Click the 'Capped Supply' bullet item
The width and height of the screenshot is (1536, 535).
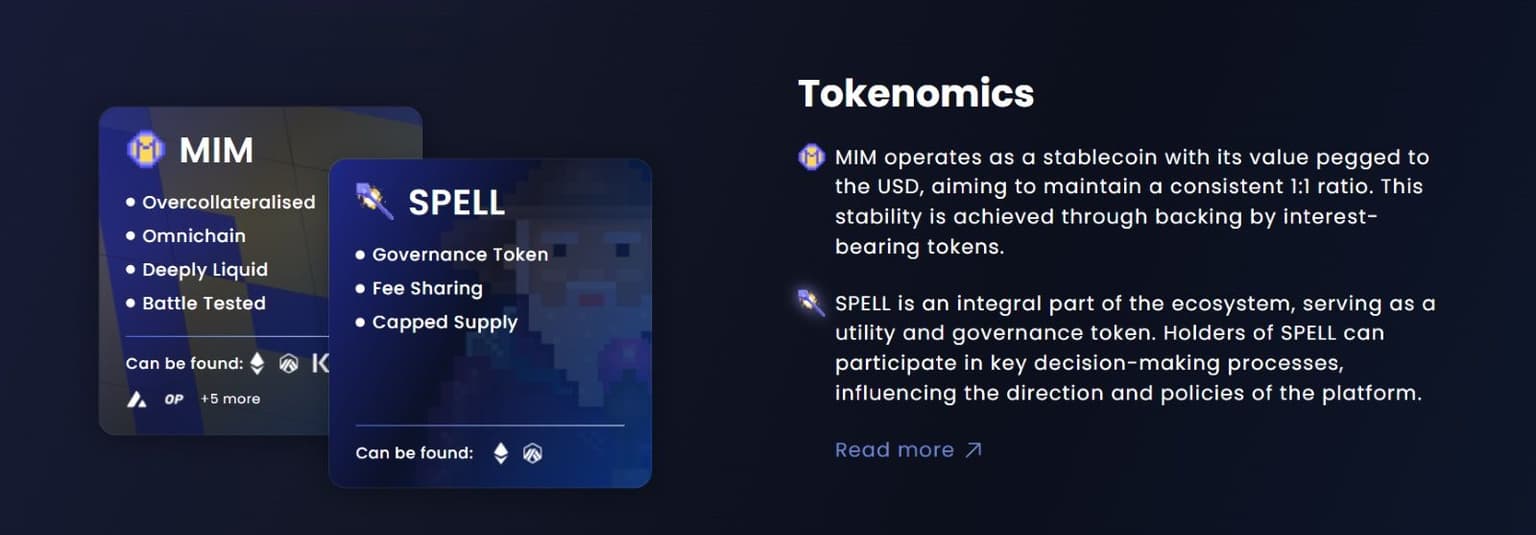[444, 322]
